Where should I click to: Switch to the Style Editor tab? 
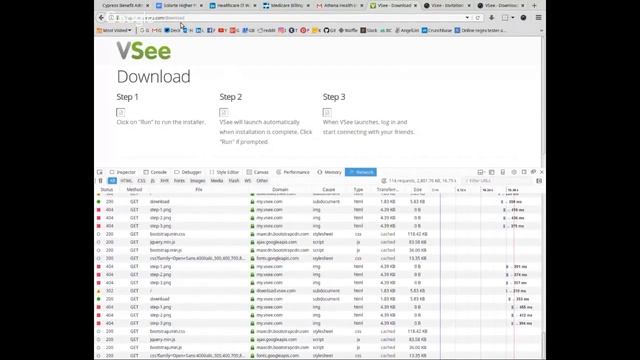pos(224,172)
